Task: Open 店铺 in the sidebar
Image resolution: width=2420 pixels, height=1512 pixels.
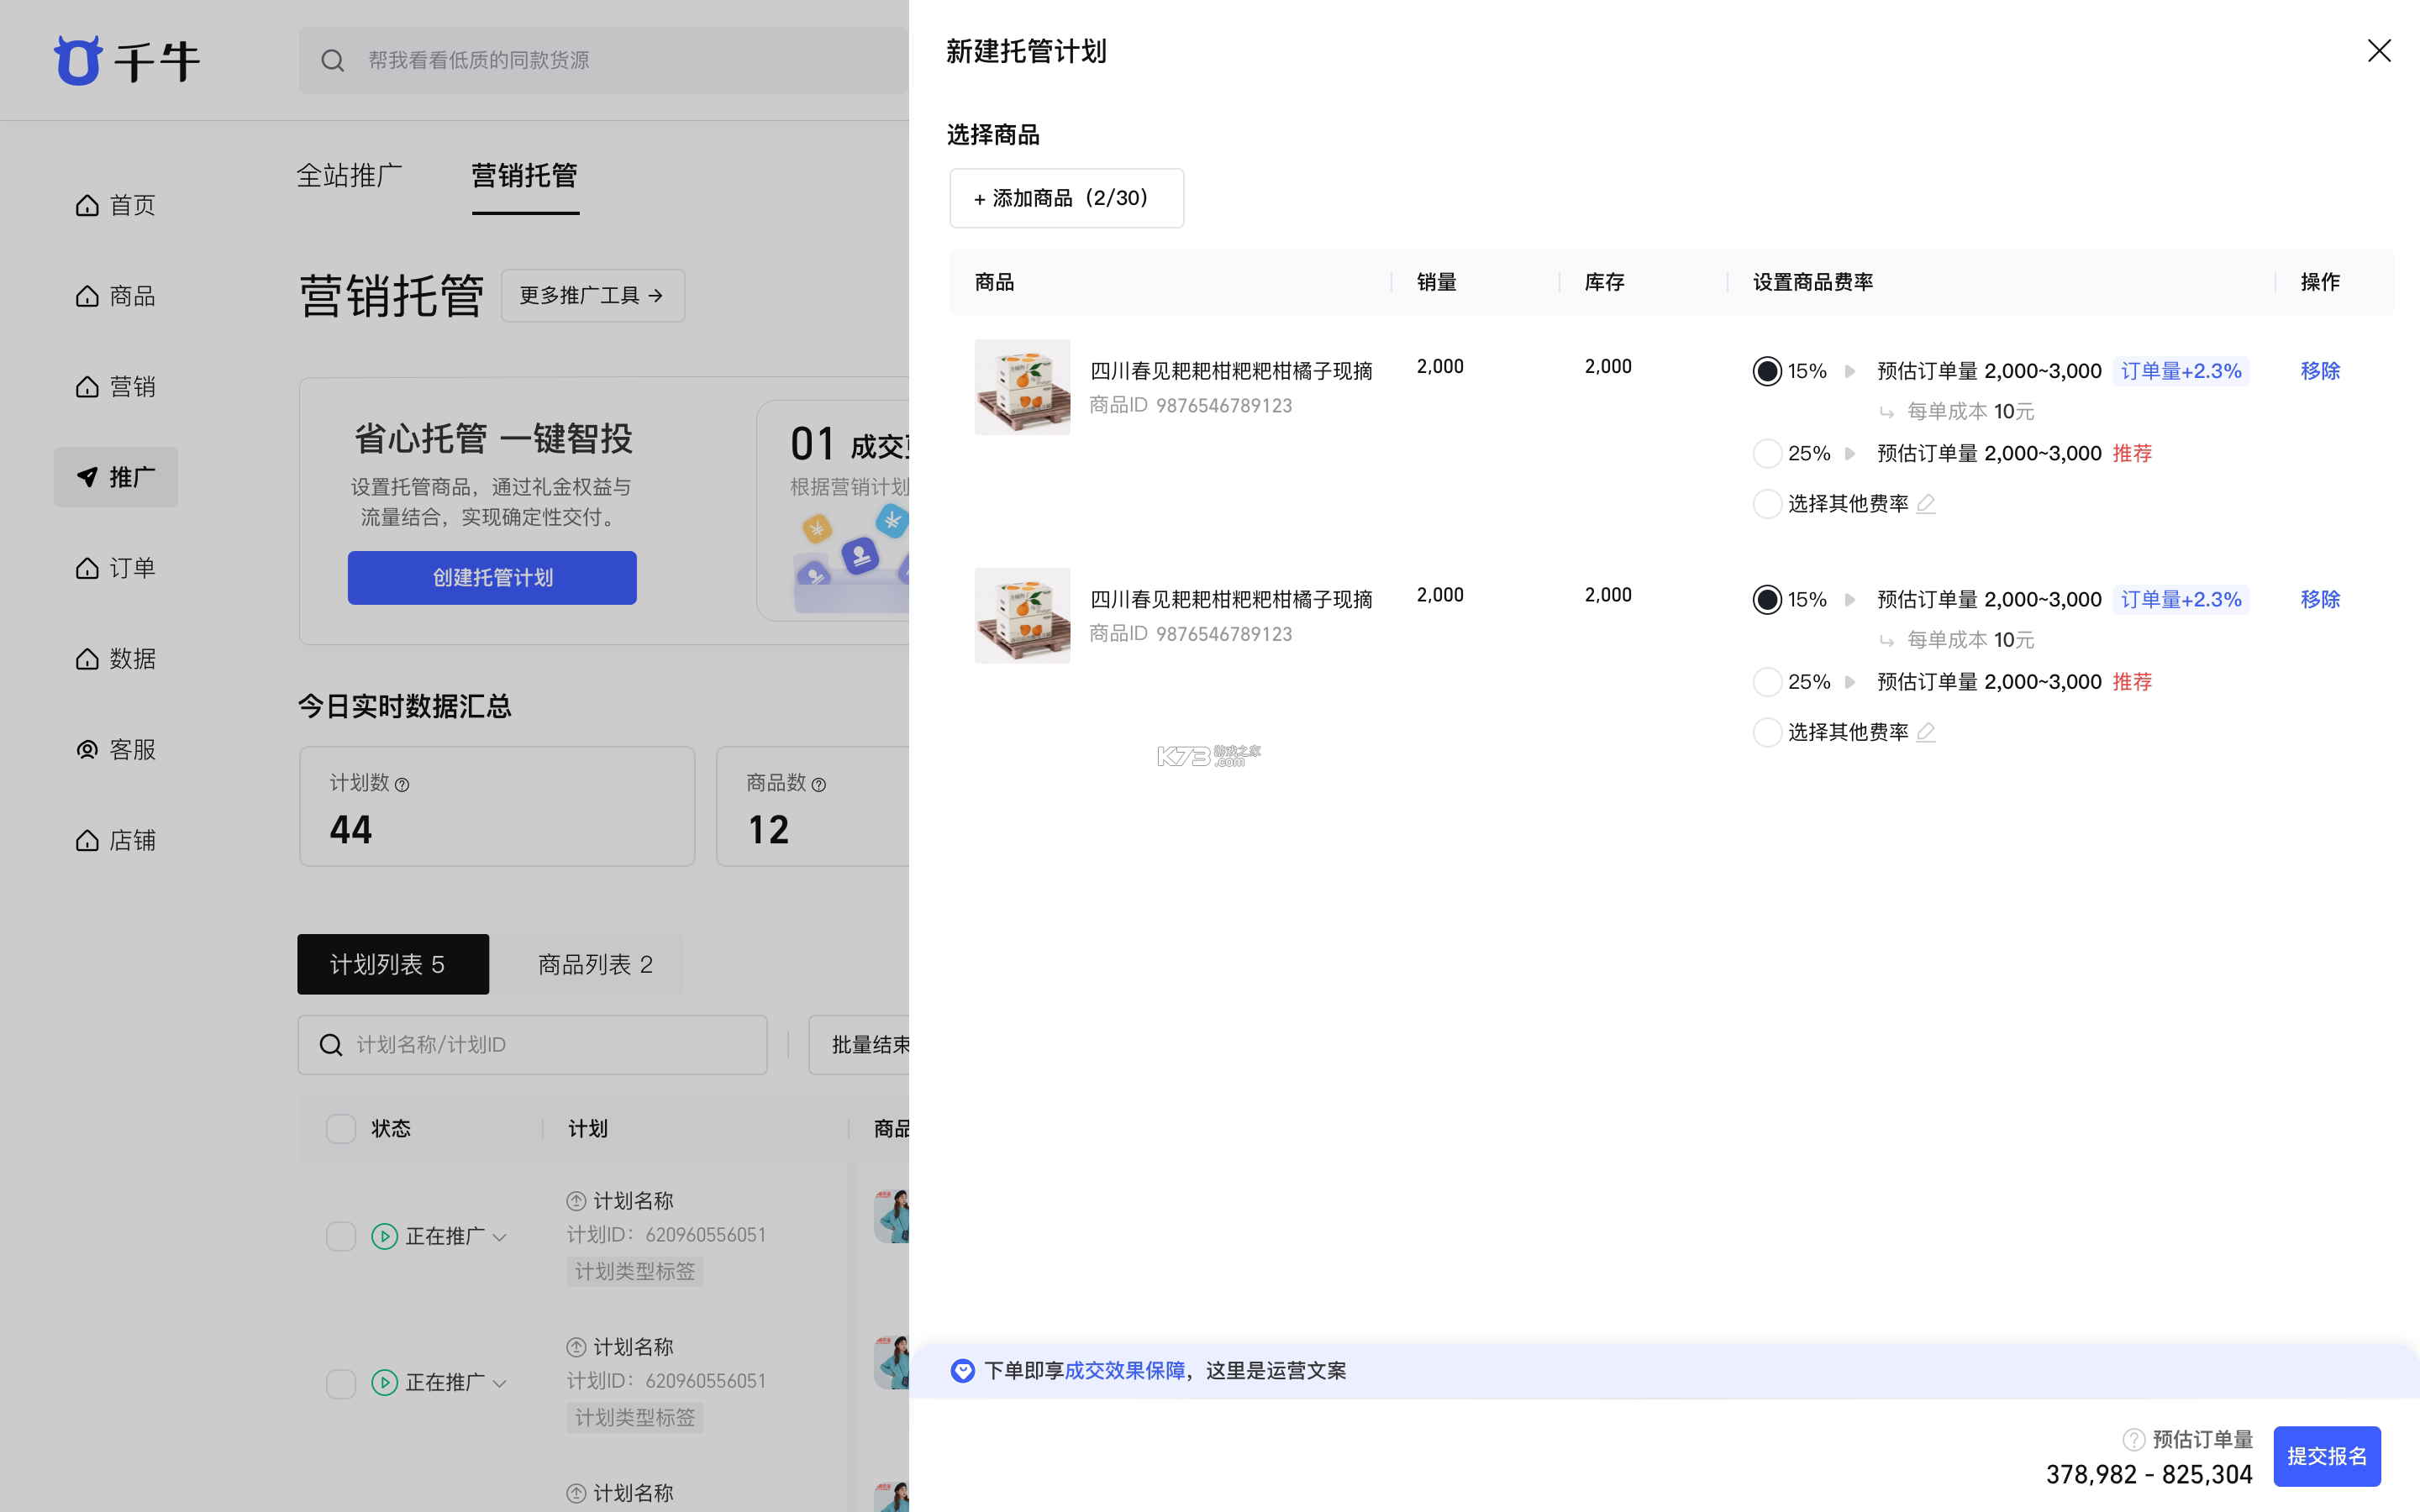Action: [116, 840]
